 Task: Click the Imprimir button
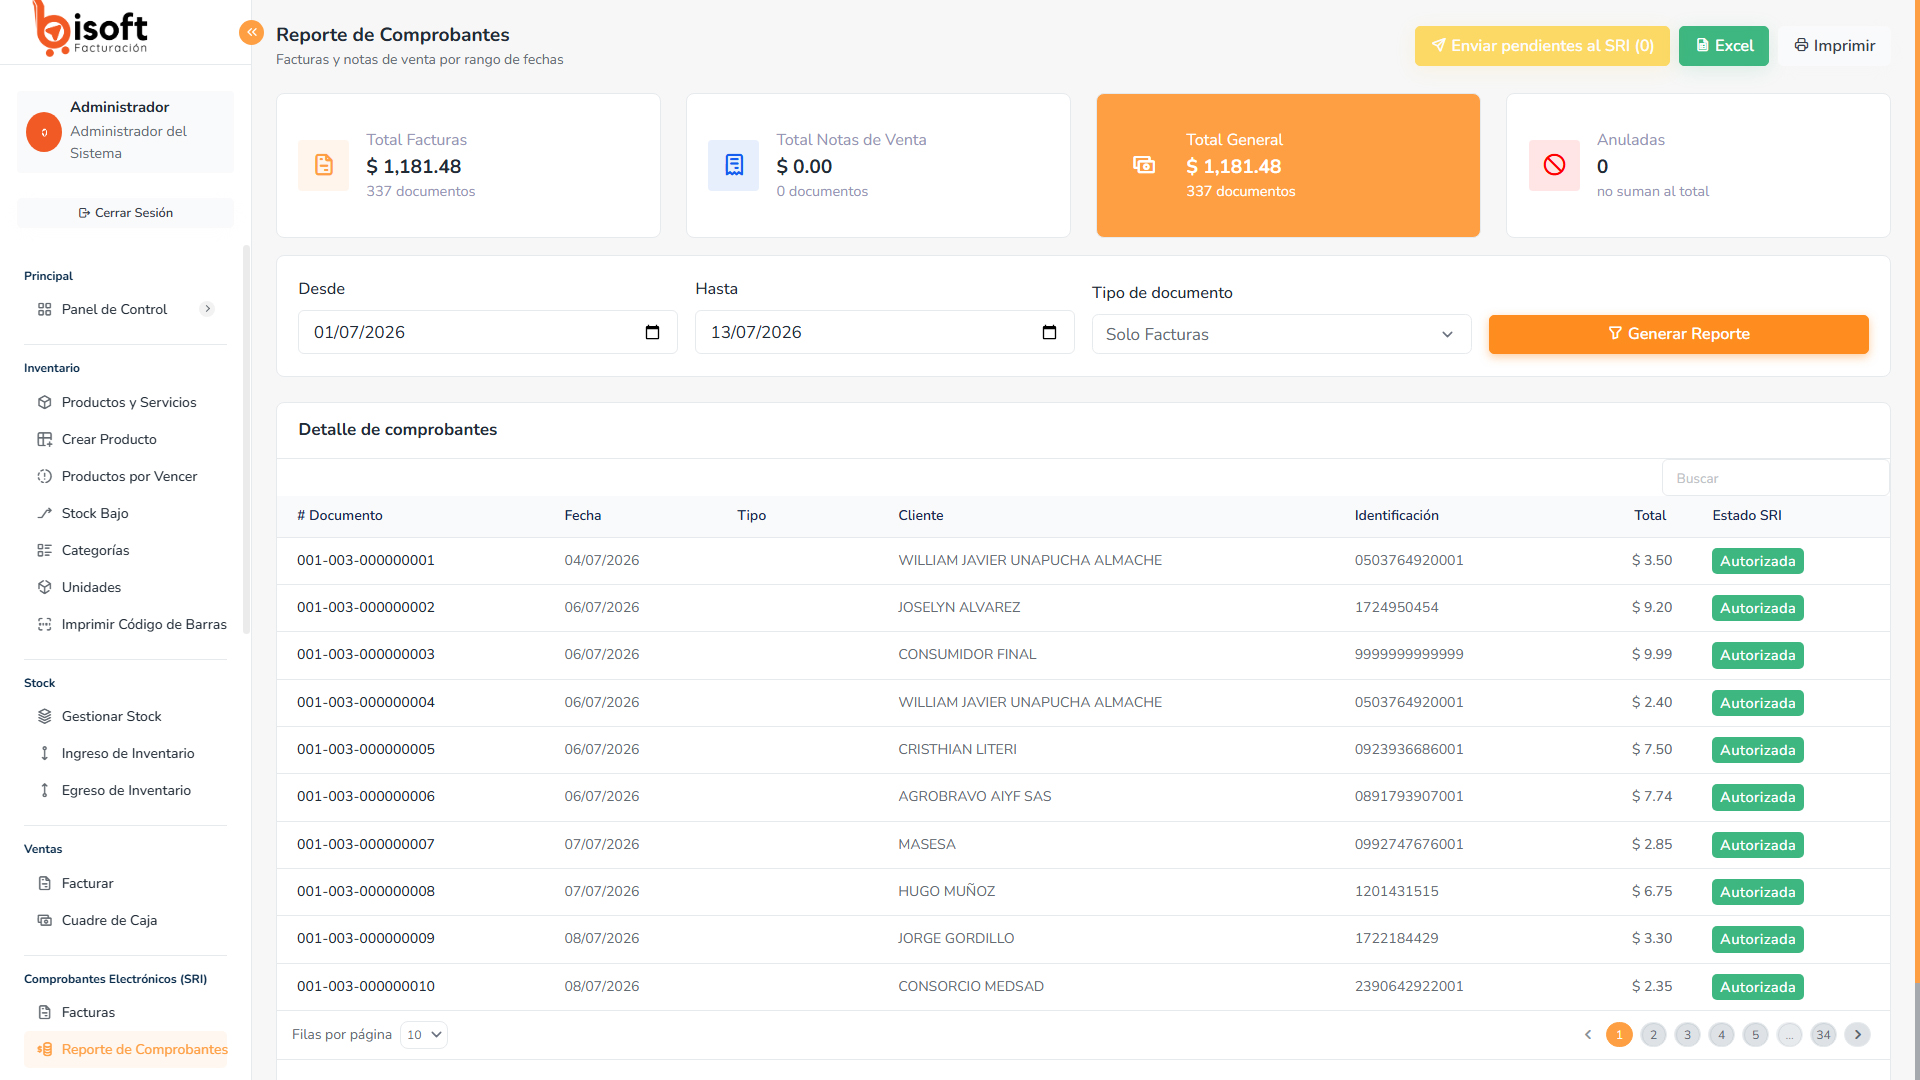pos(1834,46)
